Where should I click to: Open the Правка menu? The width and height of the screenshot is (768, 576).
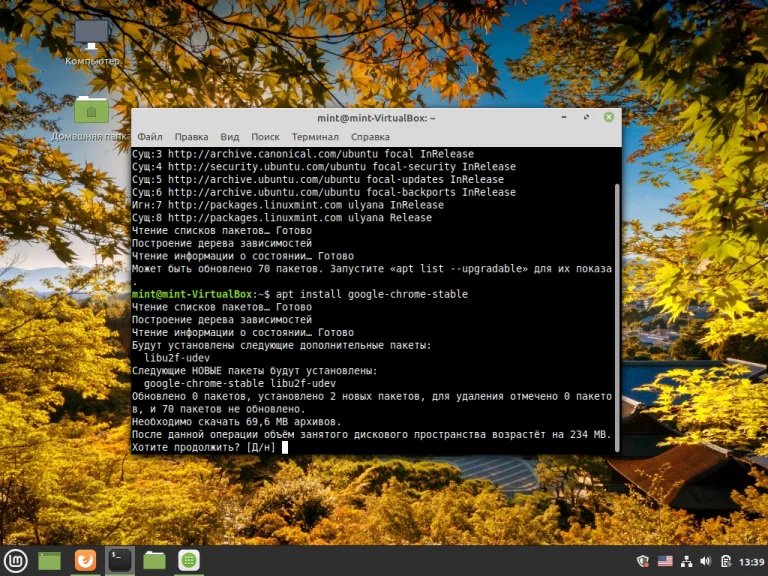pos(191,136)
